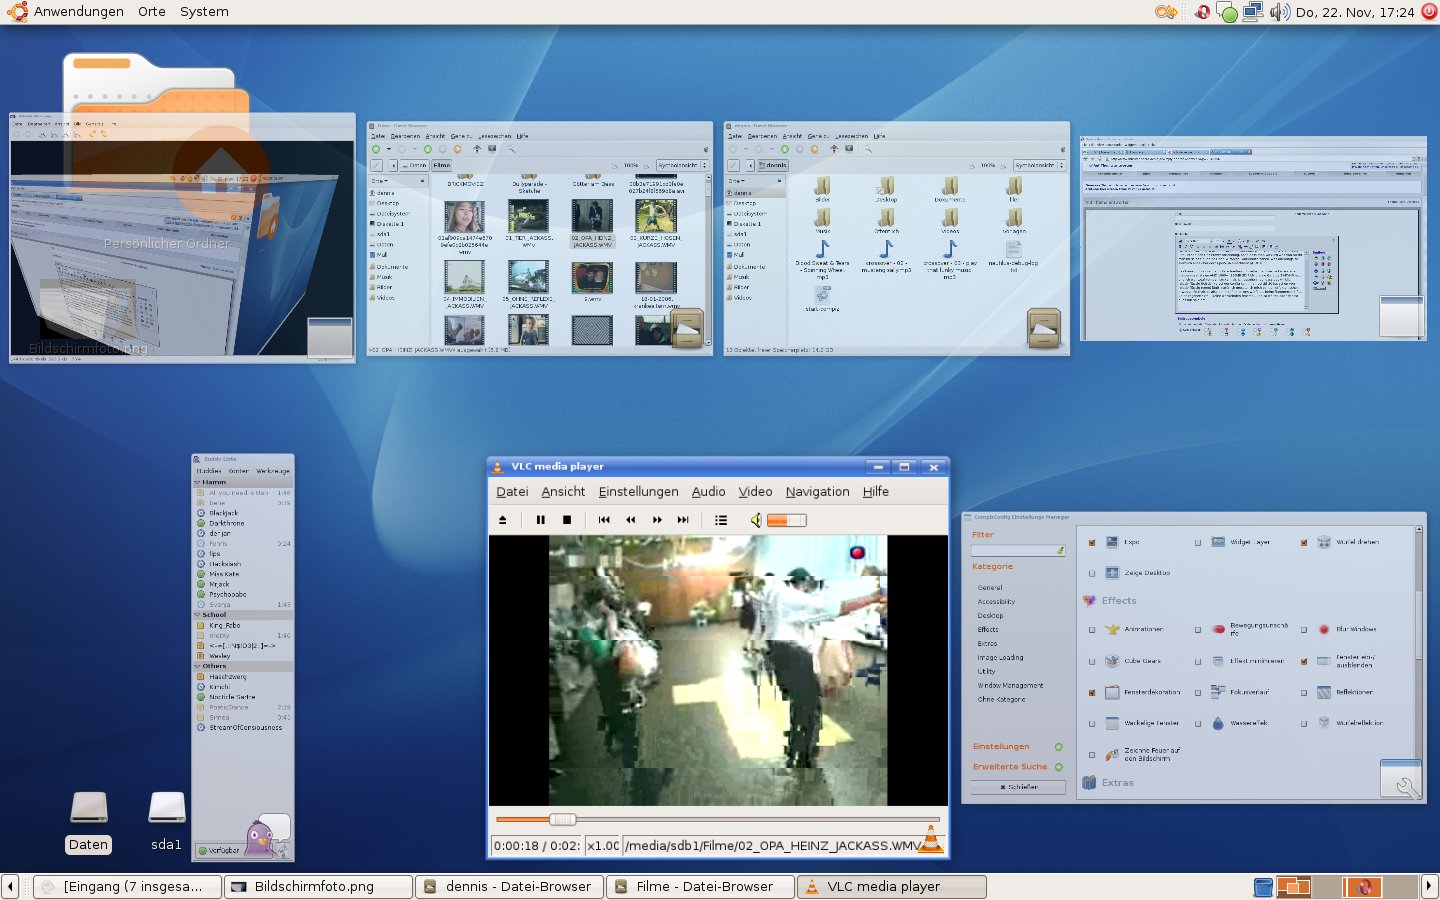Click the VLC eject icon
1440x900 pixels.
point(502,520)
